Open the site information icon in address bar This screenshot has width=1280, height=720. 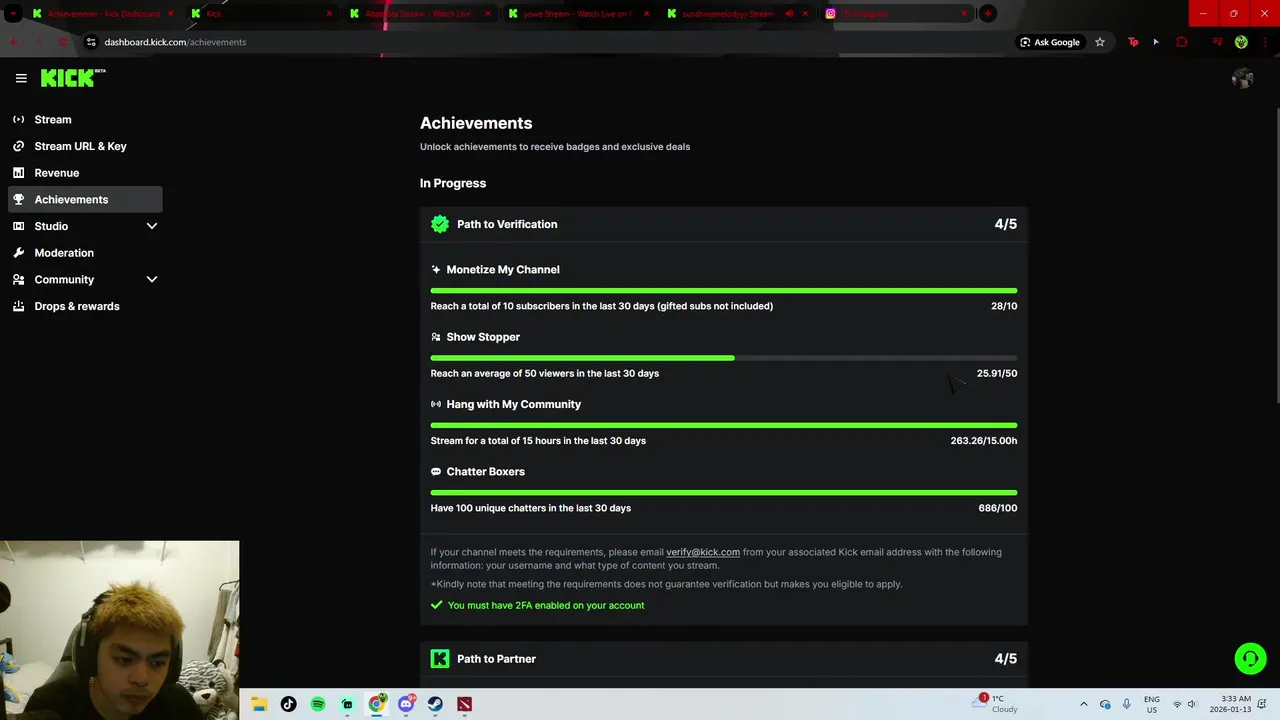point(91,42)
